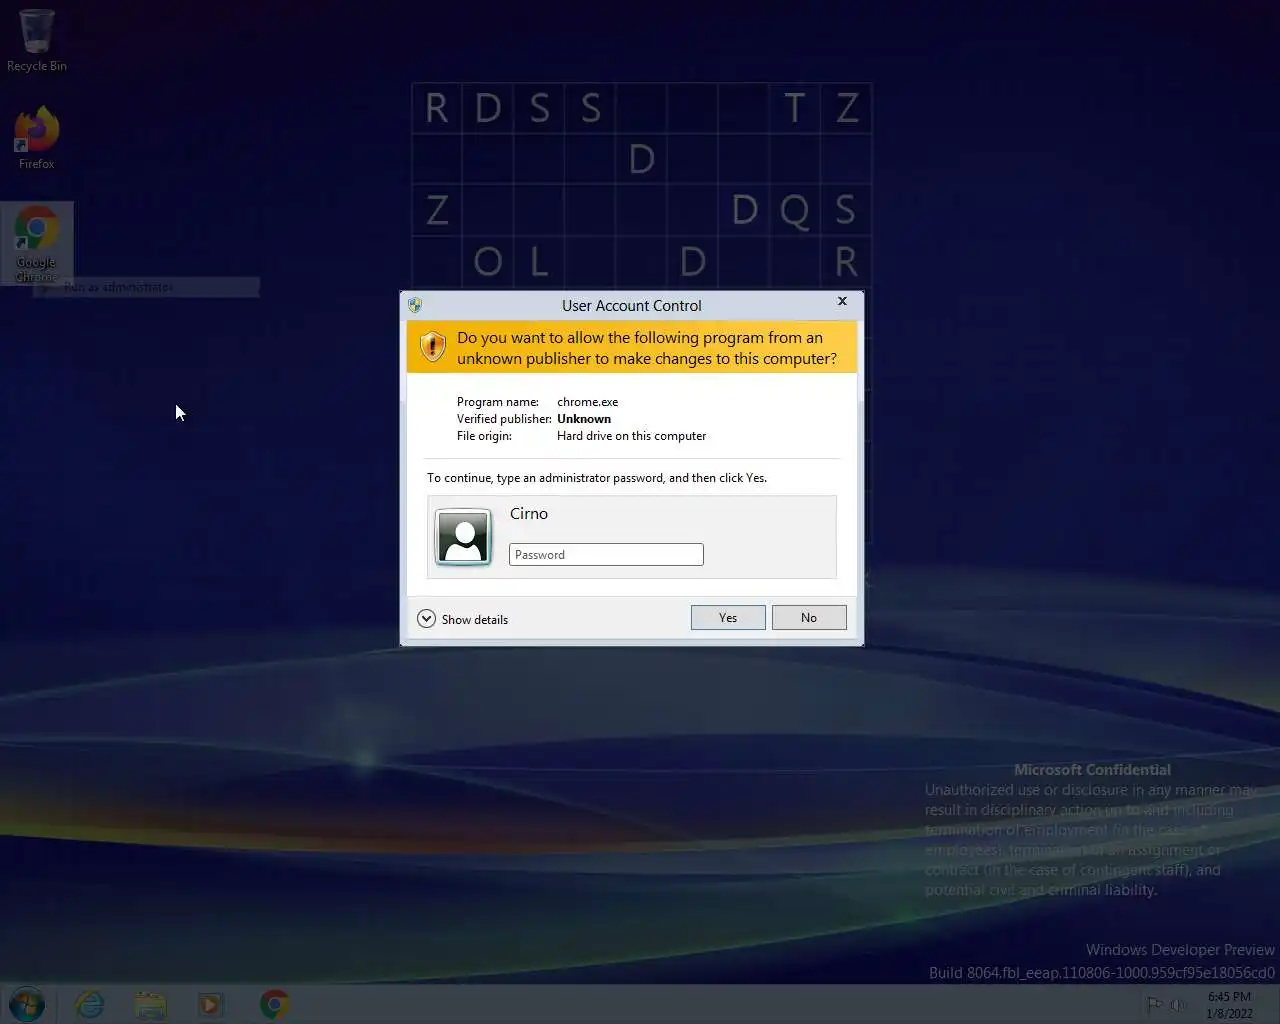Click the chrome.exe program name text
Viewport: 1280px width, 1024px height.
pyautogui.click(x=588, y=402)
